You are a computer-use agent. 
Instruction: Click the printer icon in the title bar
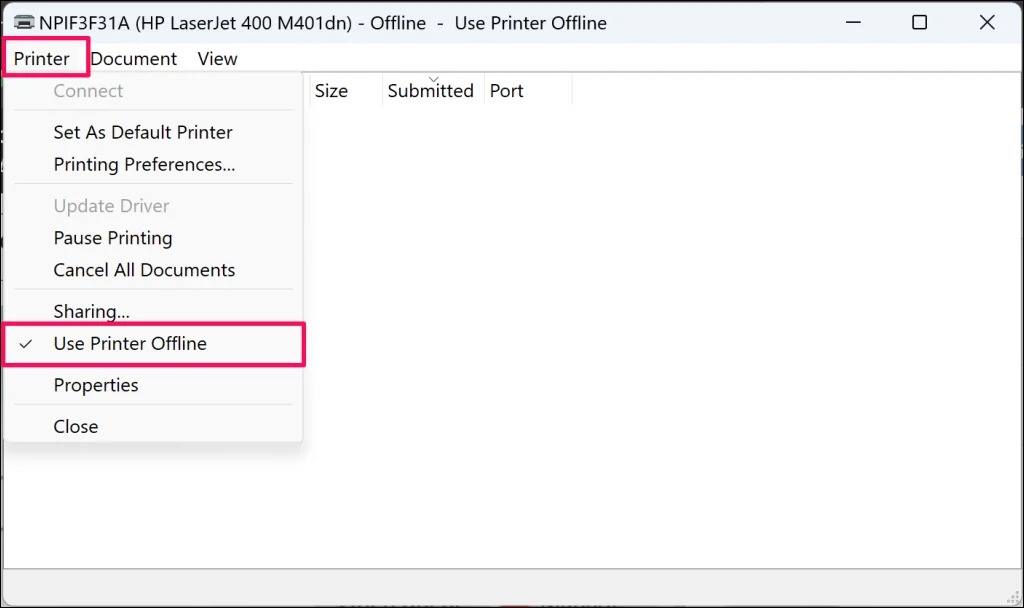click(24, 22)
